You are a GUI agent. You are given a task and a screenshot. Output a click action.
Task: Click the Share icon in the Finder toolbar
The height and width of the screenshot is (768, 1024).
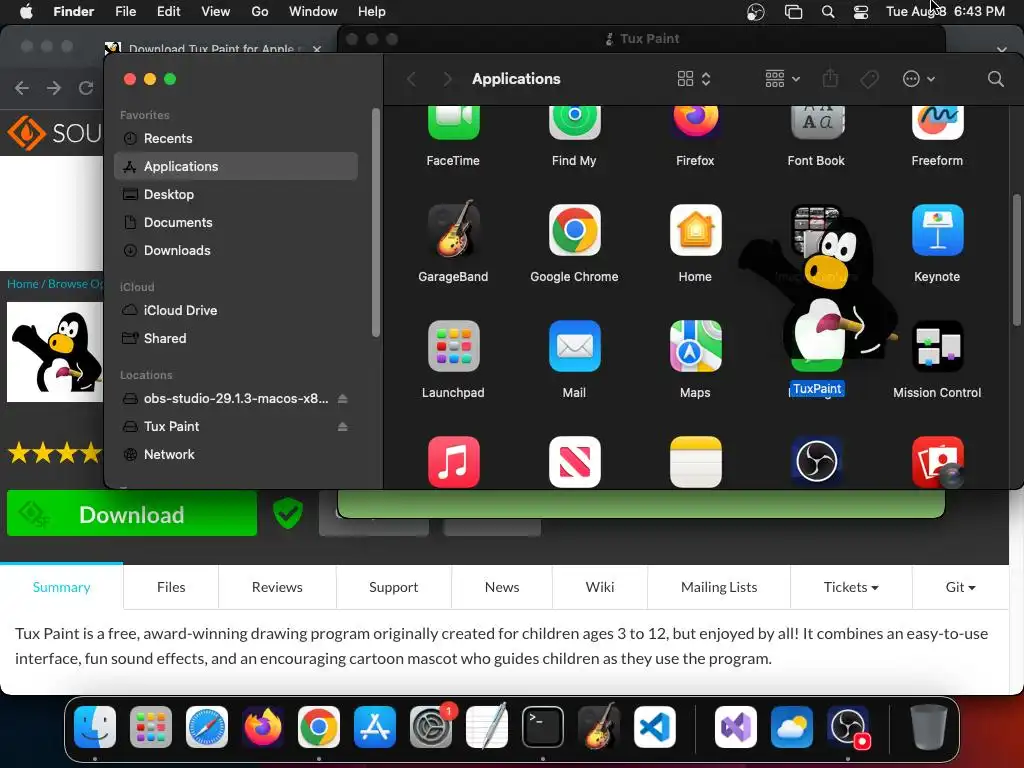pos(830,78)
